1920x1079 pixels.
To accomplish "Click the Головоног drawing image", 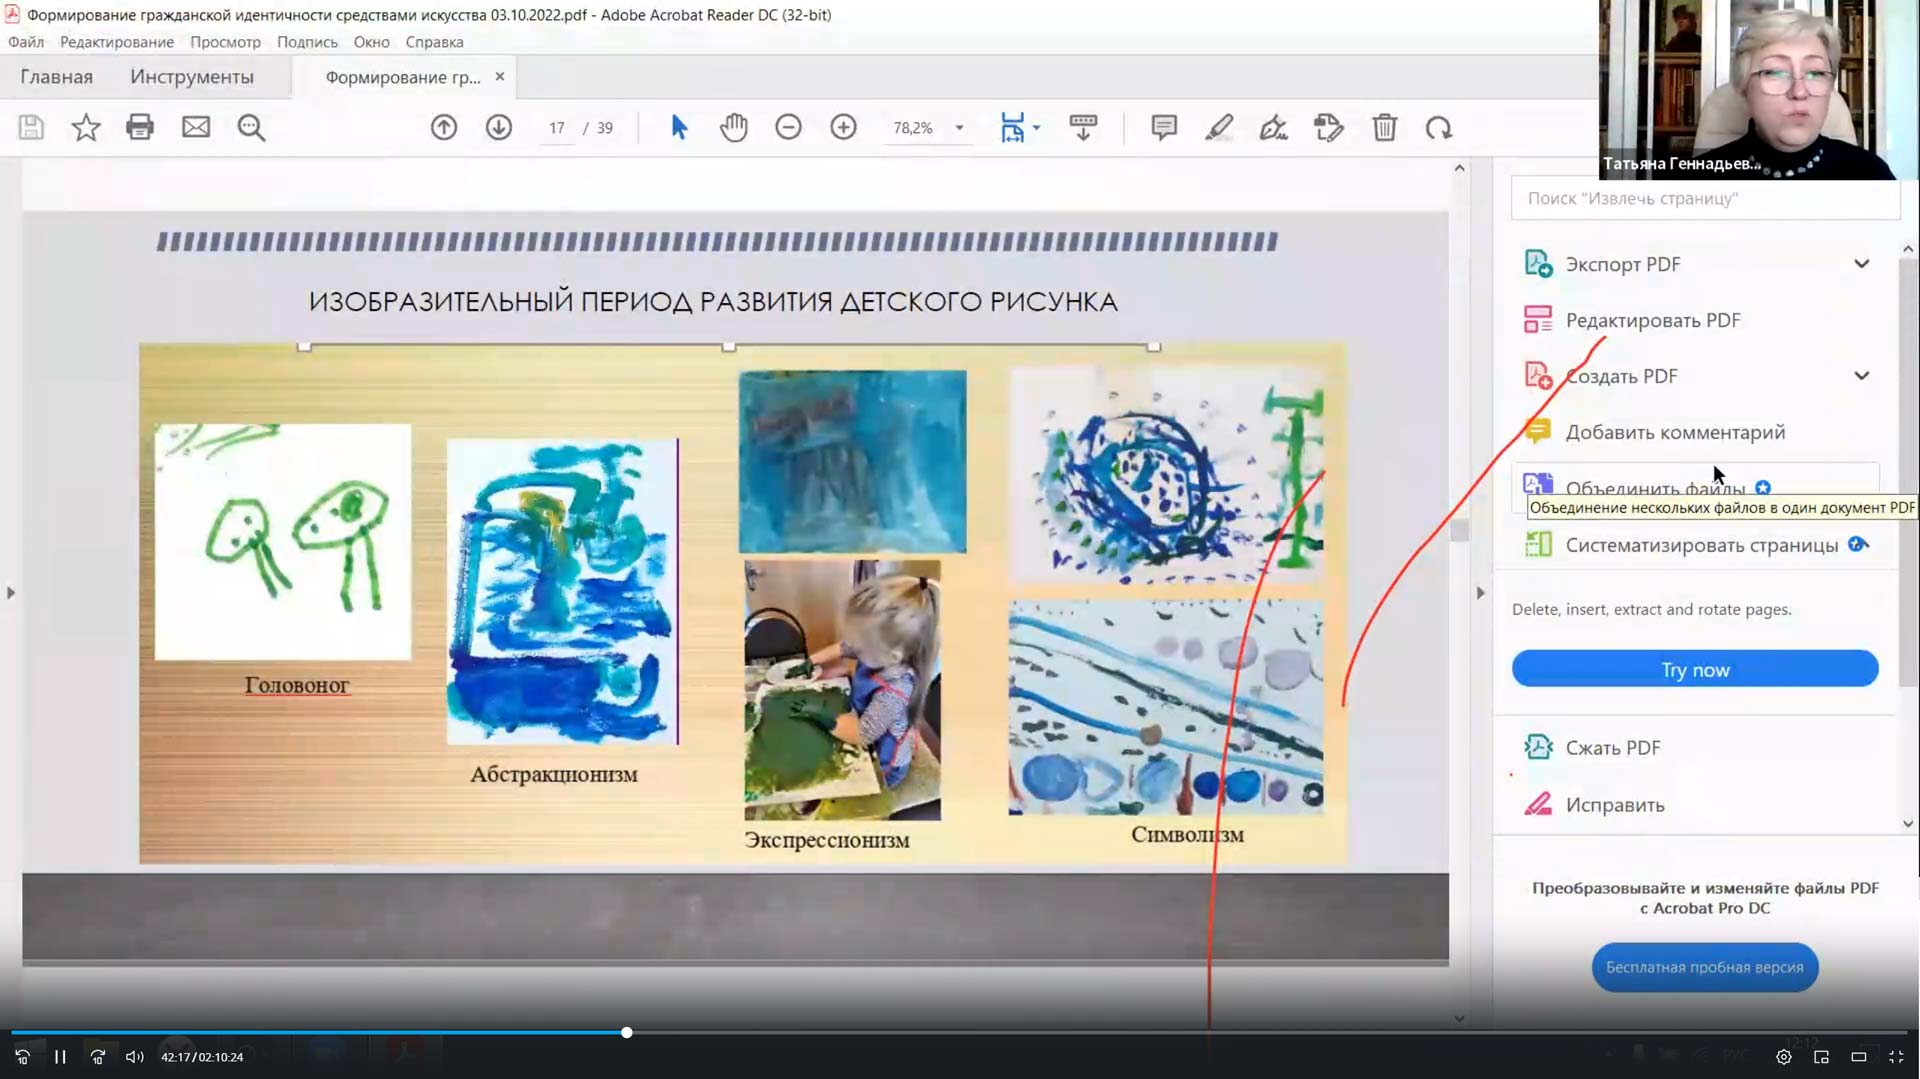I will click(283, 541).
